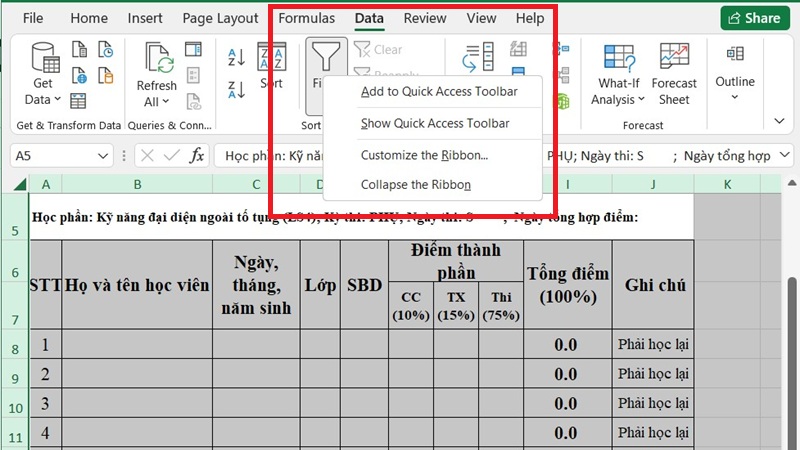Open the custom Sort dialog
Screen dimensions: 800x450
point(271,66)
